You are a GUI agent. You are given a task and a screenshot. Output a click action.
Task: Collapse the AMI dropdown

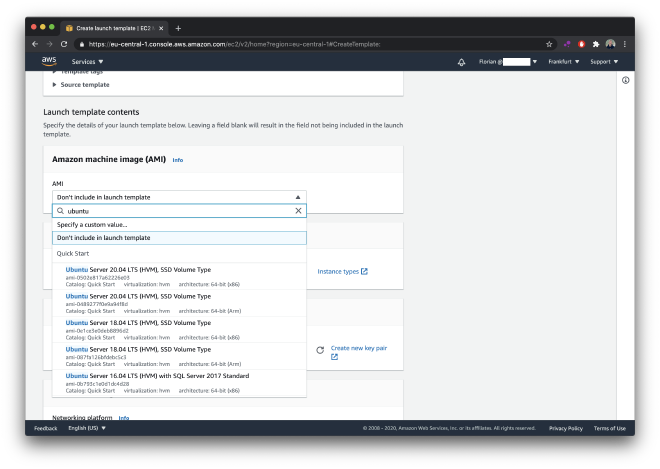pos(179,197)
